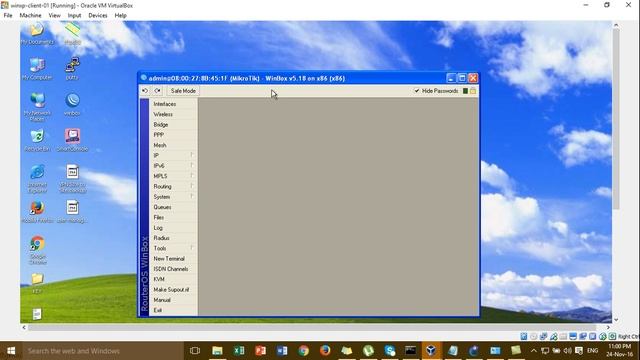Open Excel from the Windows taskbar
Viewport: 640px width, 360px height.
click(x=239, y=351)
